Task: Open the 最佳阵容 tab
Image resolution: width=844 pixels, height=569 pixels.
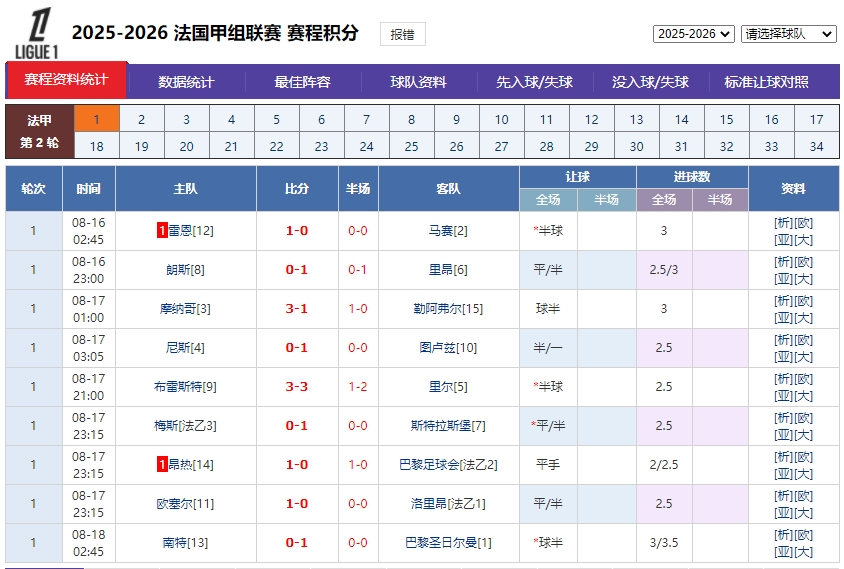Action: pos(302,82)
